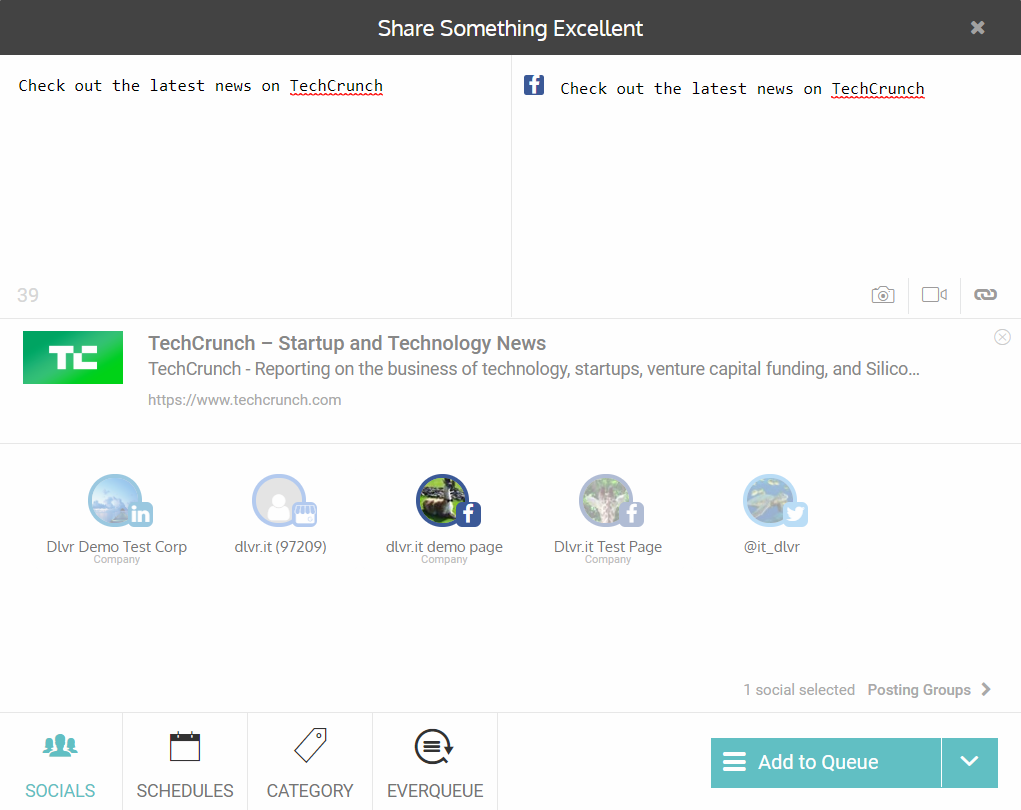This screenshot has width=1021, height=810.
Task: Deselect the dlvr.it demo page Facebook account
Action: point(445,501)
